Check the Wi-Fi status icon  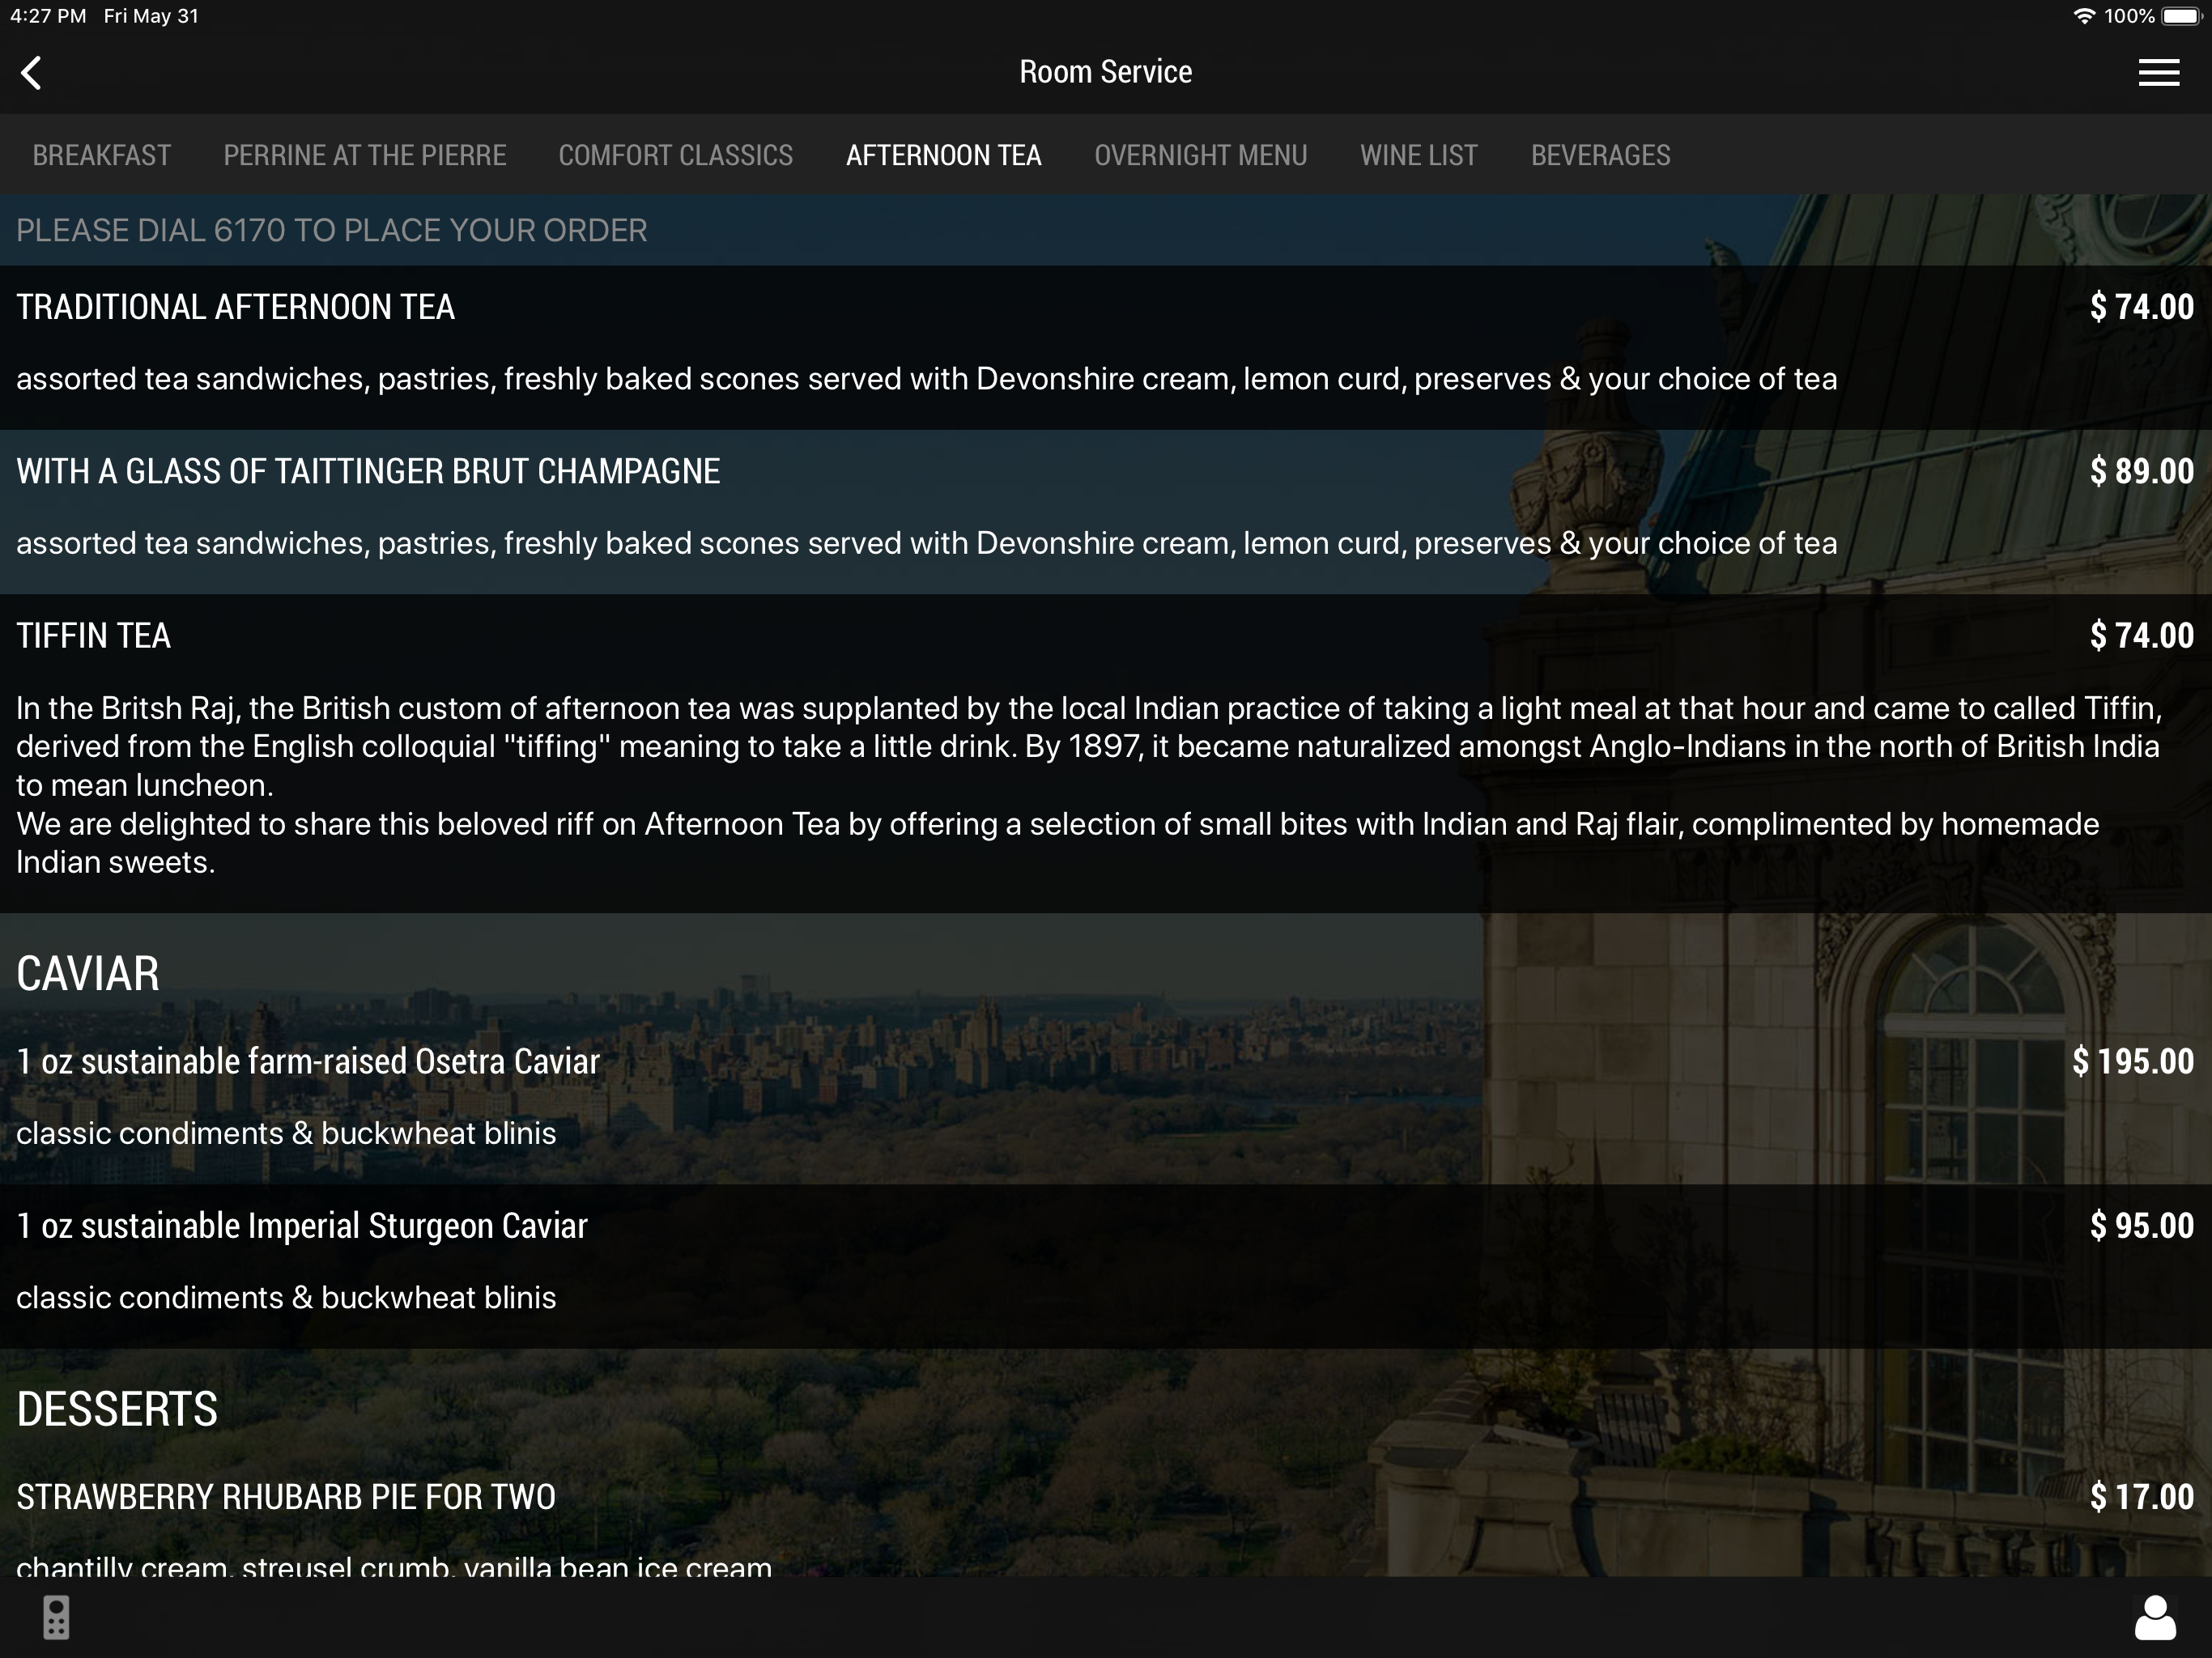point(2084,16)
